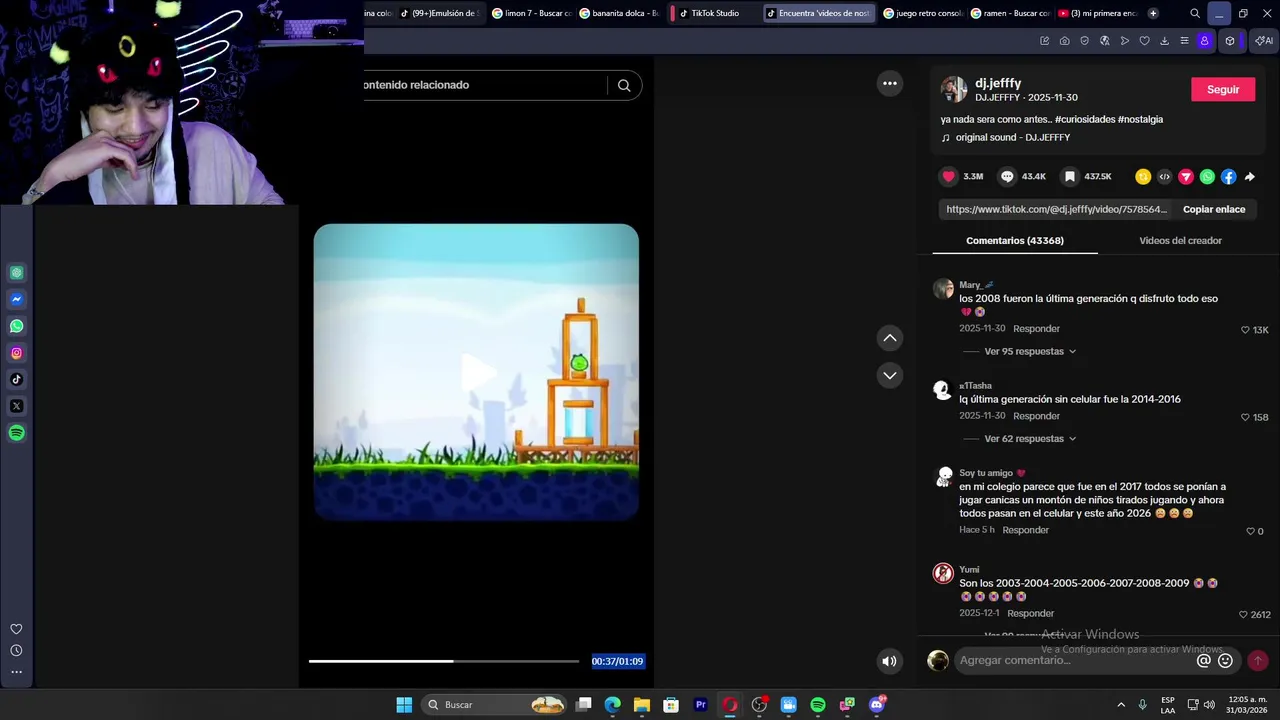The image size is (1280, 720).
Task: Click the Angry Birds video to play
Action: pos(476,372)
